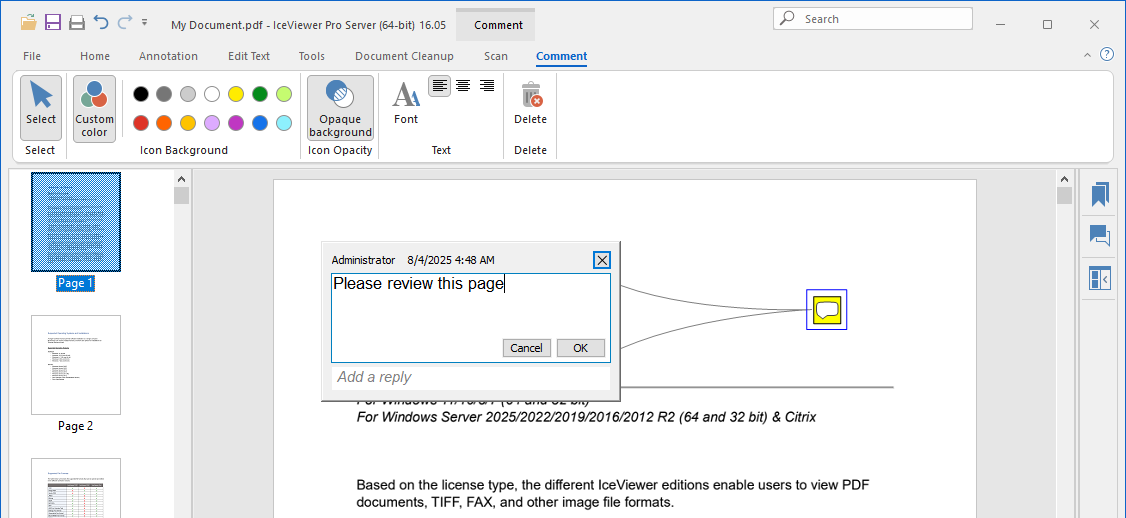This screenshot has height=518, width=1126.
Task: Click the Administrator author name
Action: [x=363, y=260]
